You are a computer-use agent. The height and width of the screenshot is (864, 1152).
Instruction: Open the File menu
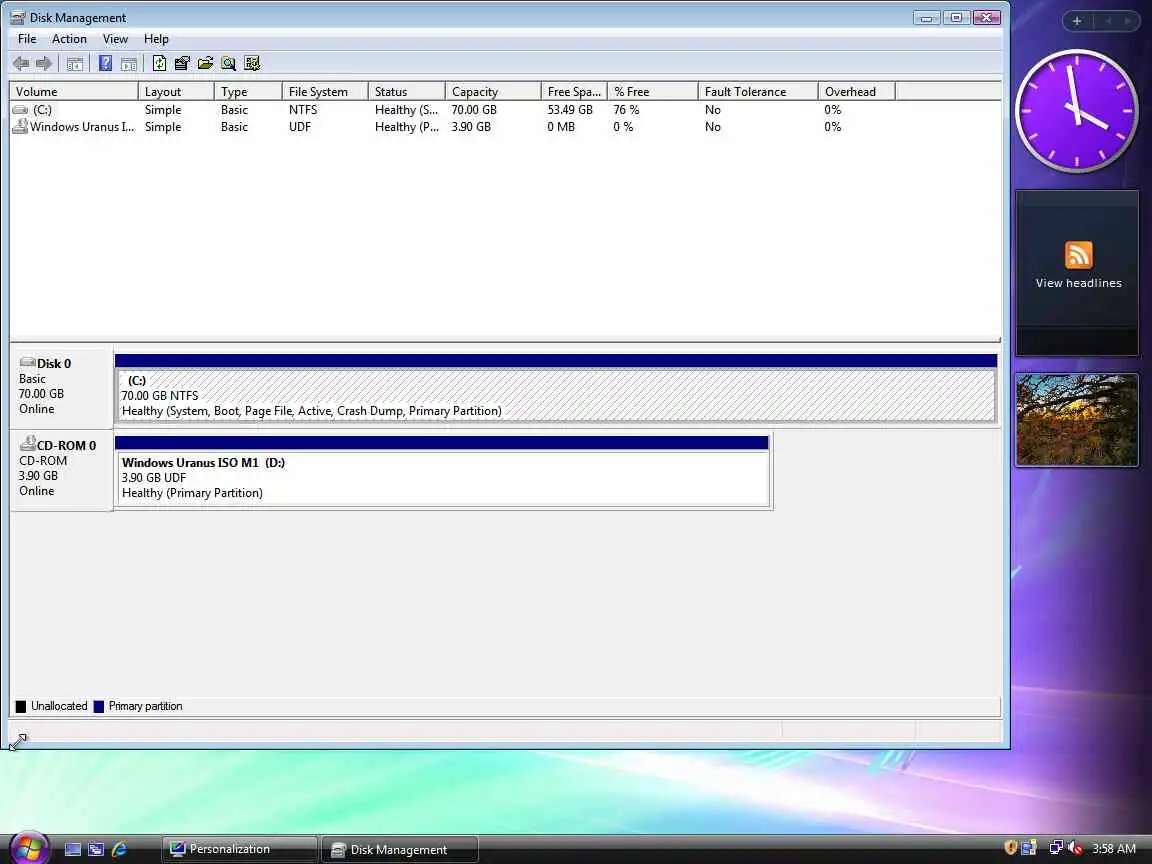coord(27,39)
